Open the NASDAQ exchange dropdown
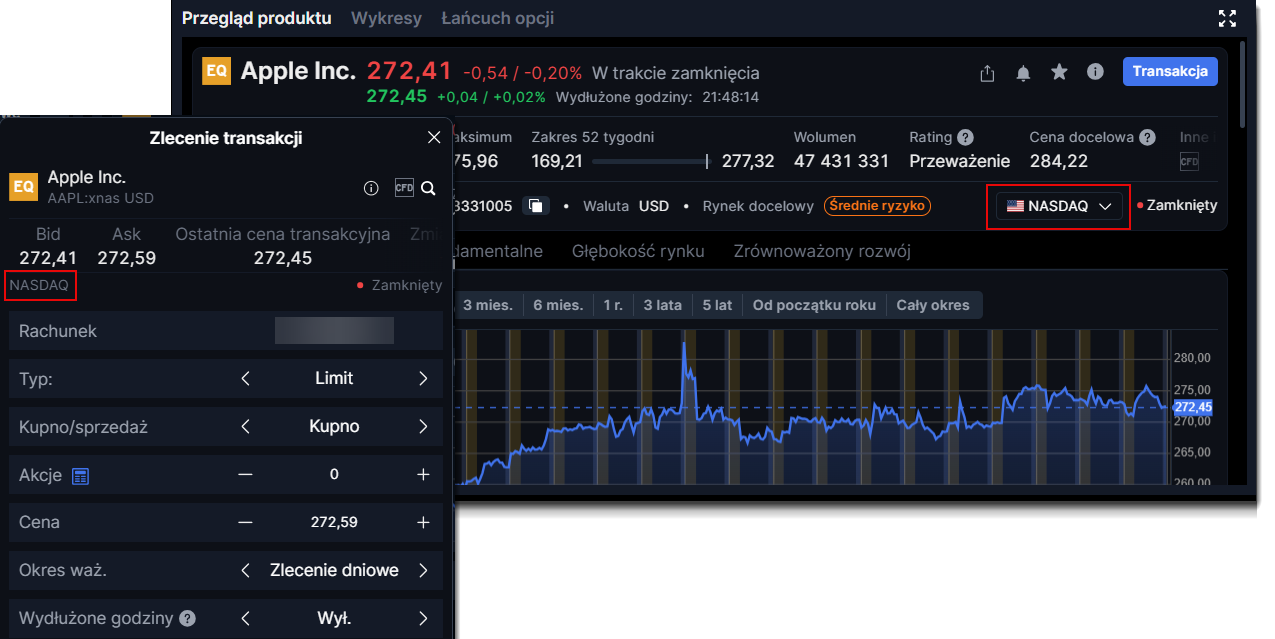This screenshot has height=639, width=1275. pyautogui.click(x=1058, y=206)
